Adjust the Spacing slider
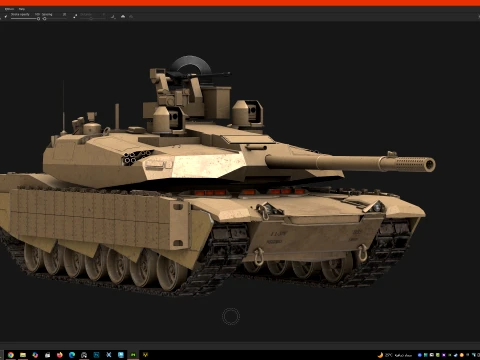The height and width of the screenshot is (360, 480). 55,19
